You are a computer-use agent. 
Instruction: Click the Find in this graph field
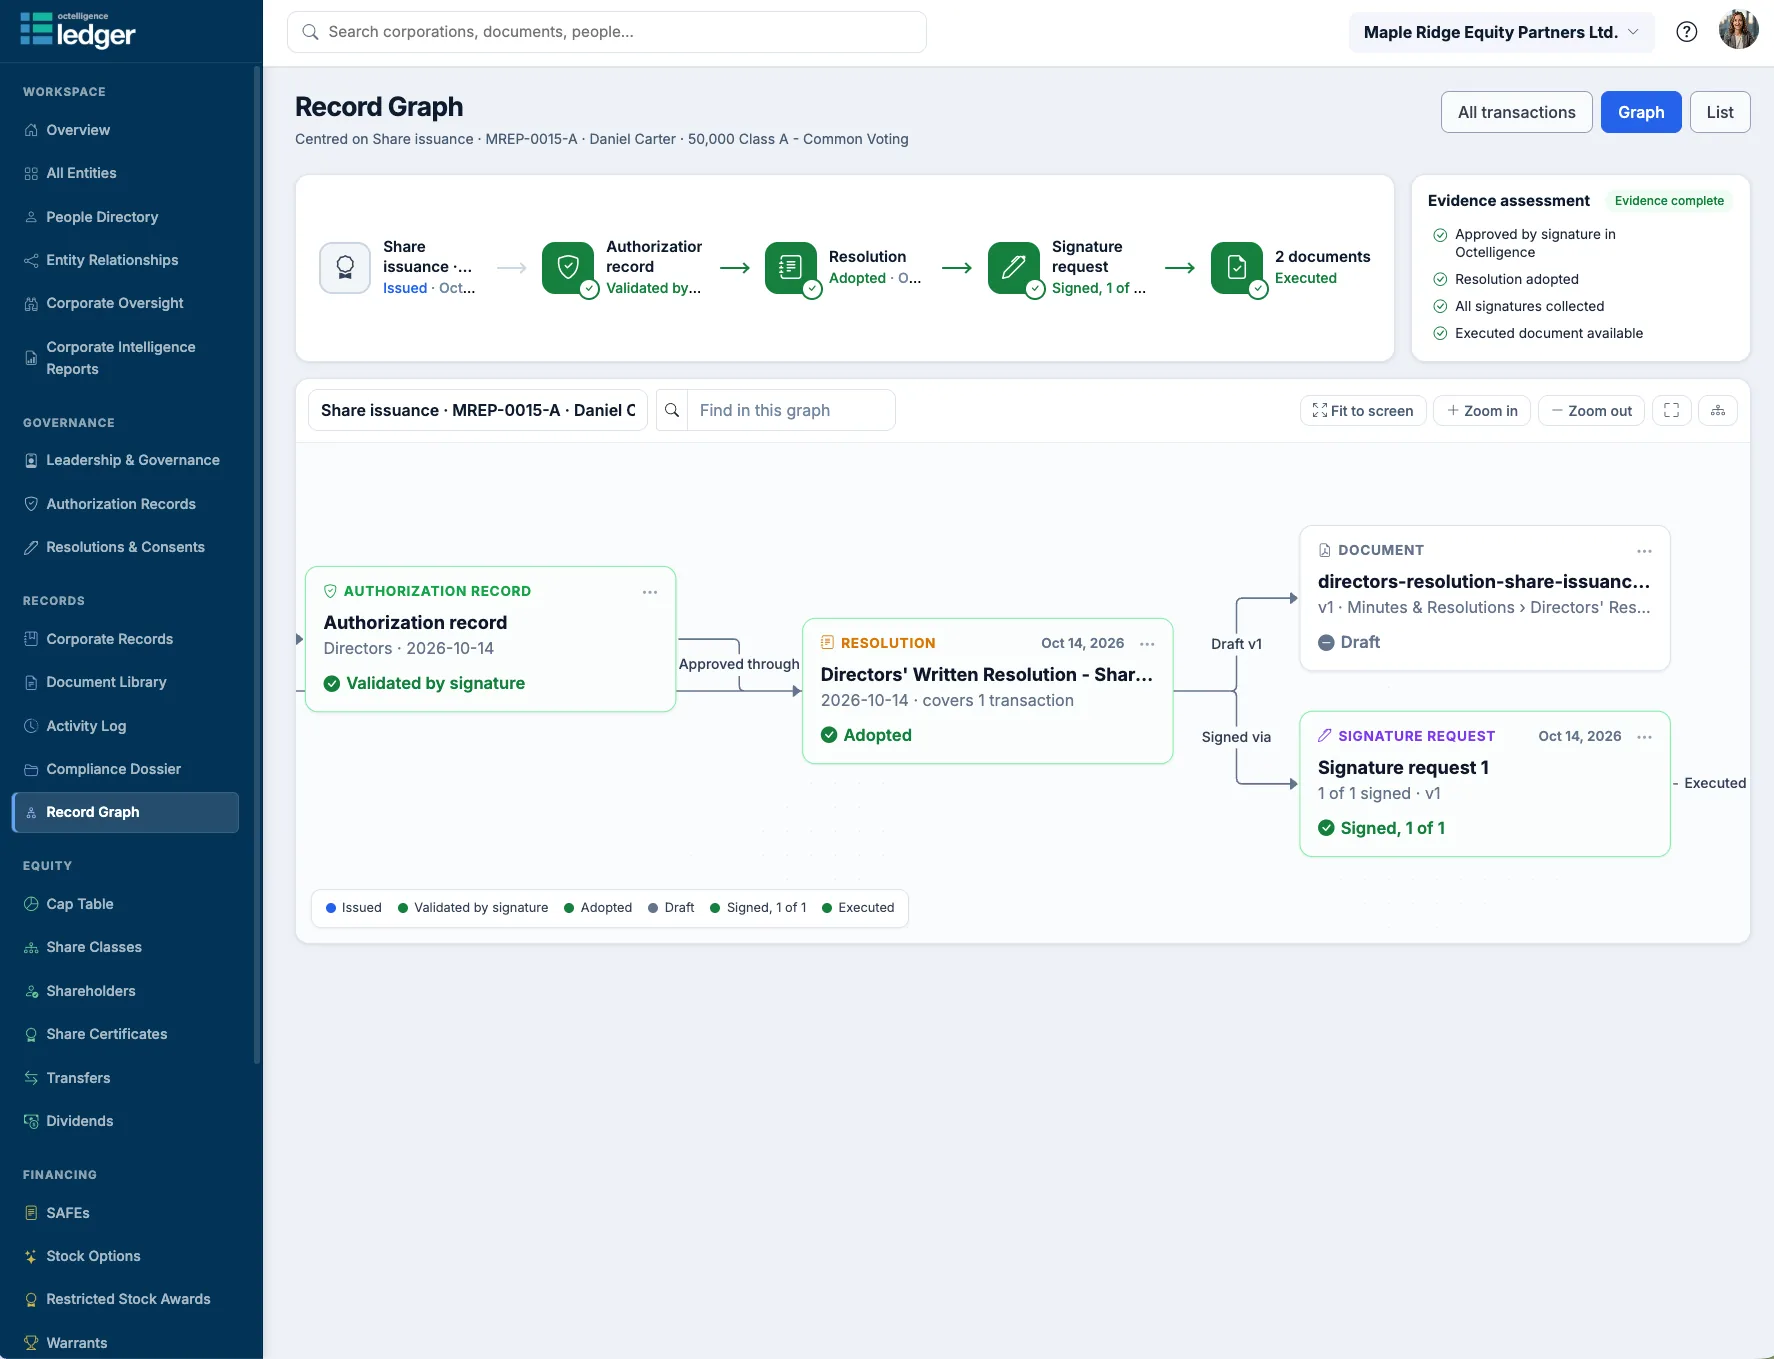[x=791, y=410]
